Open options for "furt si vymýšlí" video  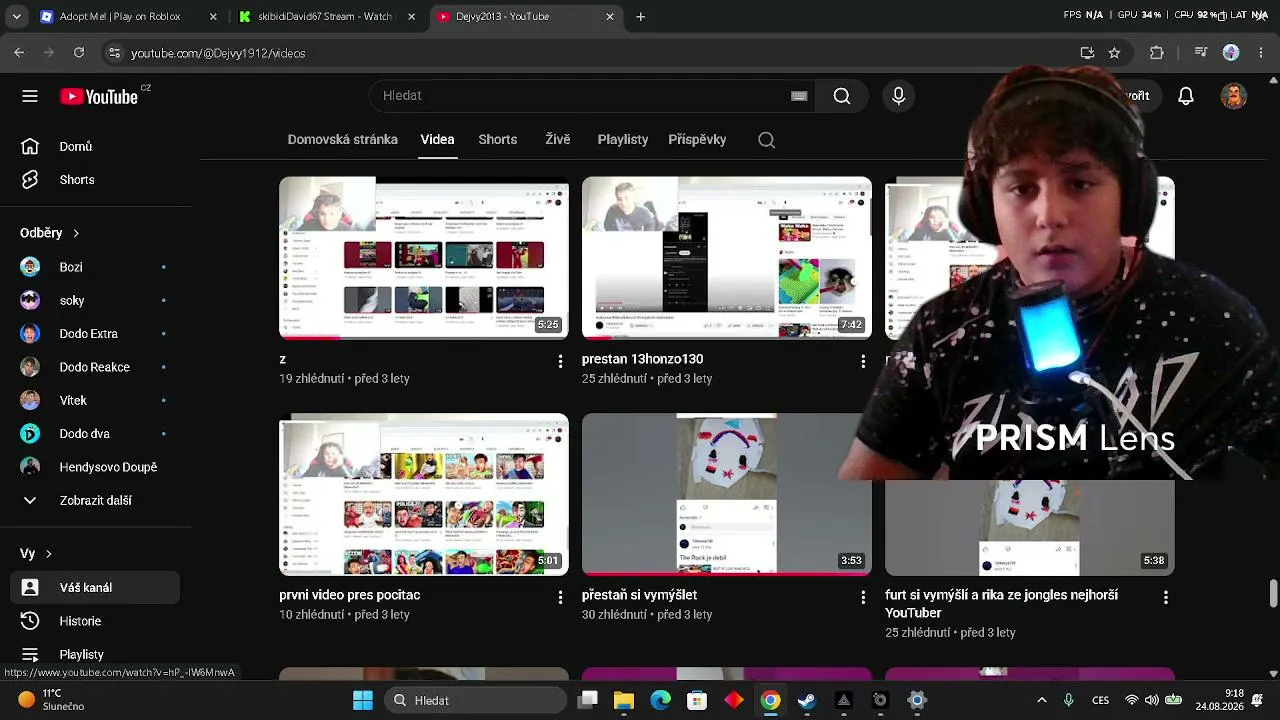coord(1166,597)
